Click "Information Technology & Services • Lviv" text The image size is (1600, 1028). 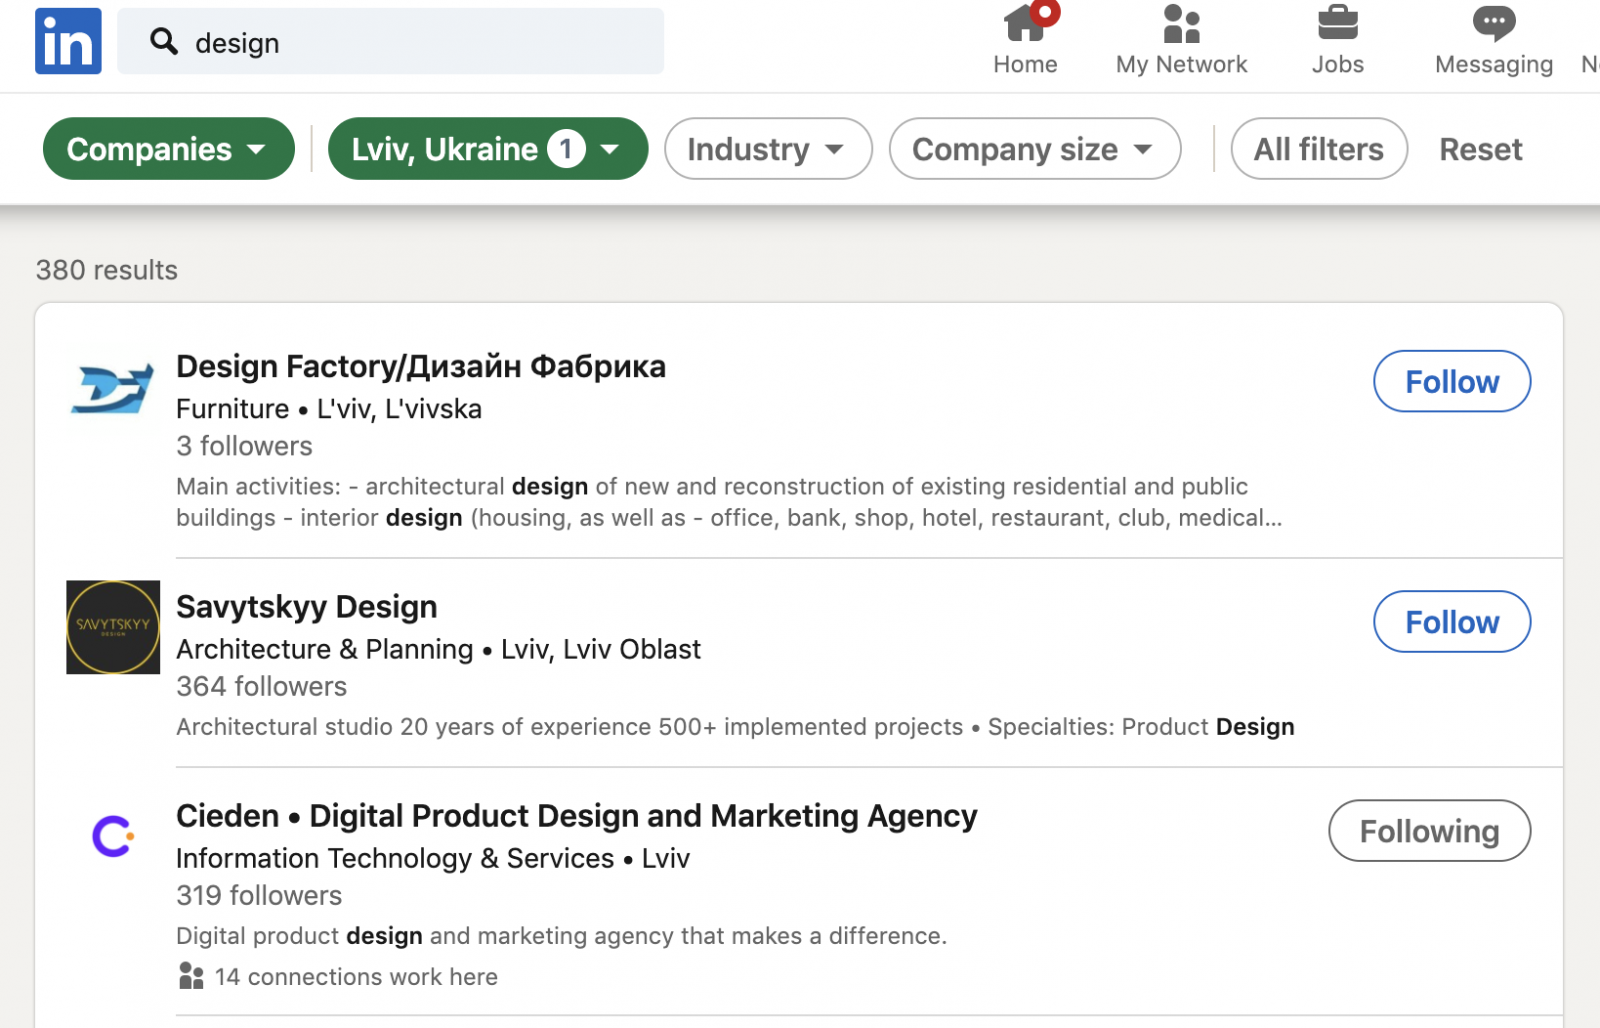pyautogui.click(x=433, y=859)
